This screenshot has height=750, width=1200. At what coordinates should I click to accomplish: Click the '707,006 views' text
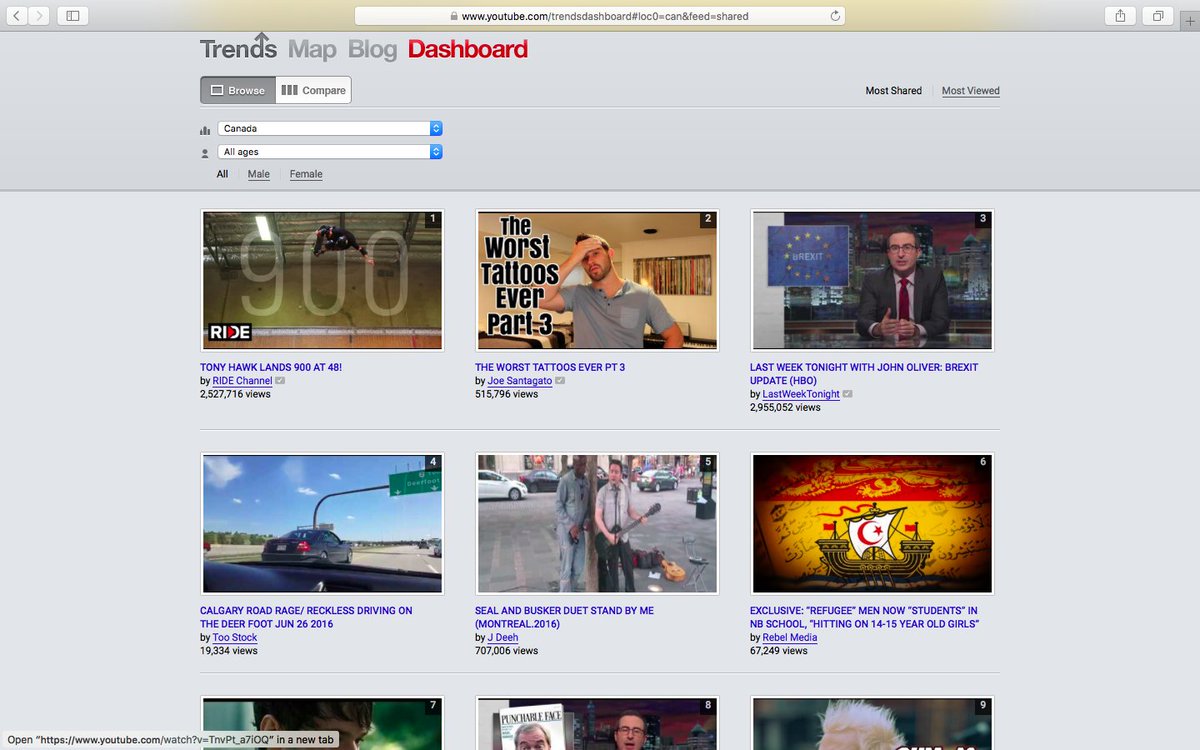(506, 650)
